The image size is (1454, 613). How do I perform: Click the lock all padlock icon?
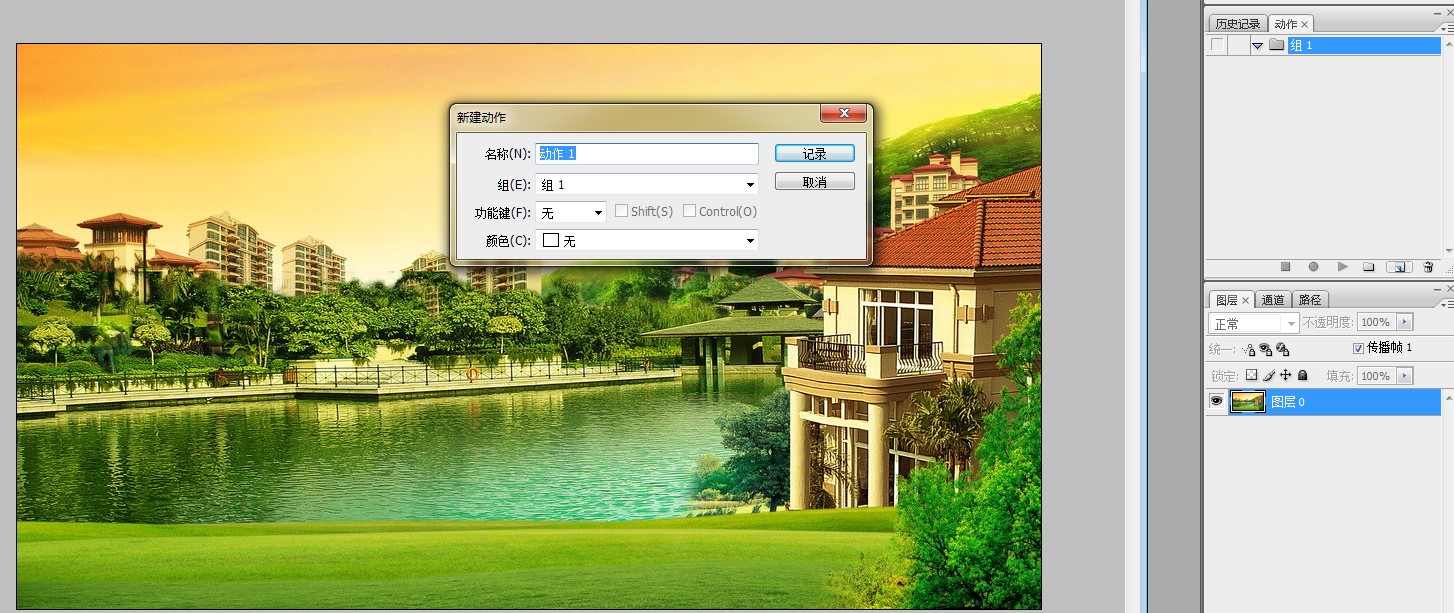(1302, 376)
